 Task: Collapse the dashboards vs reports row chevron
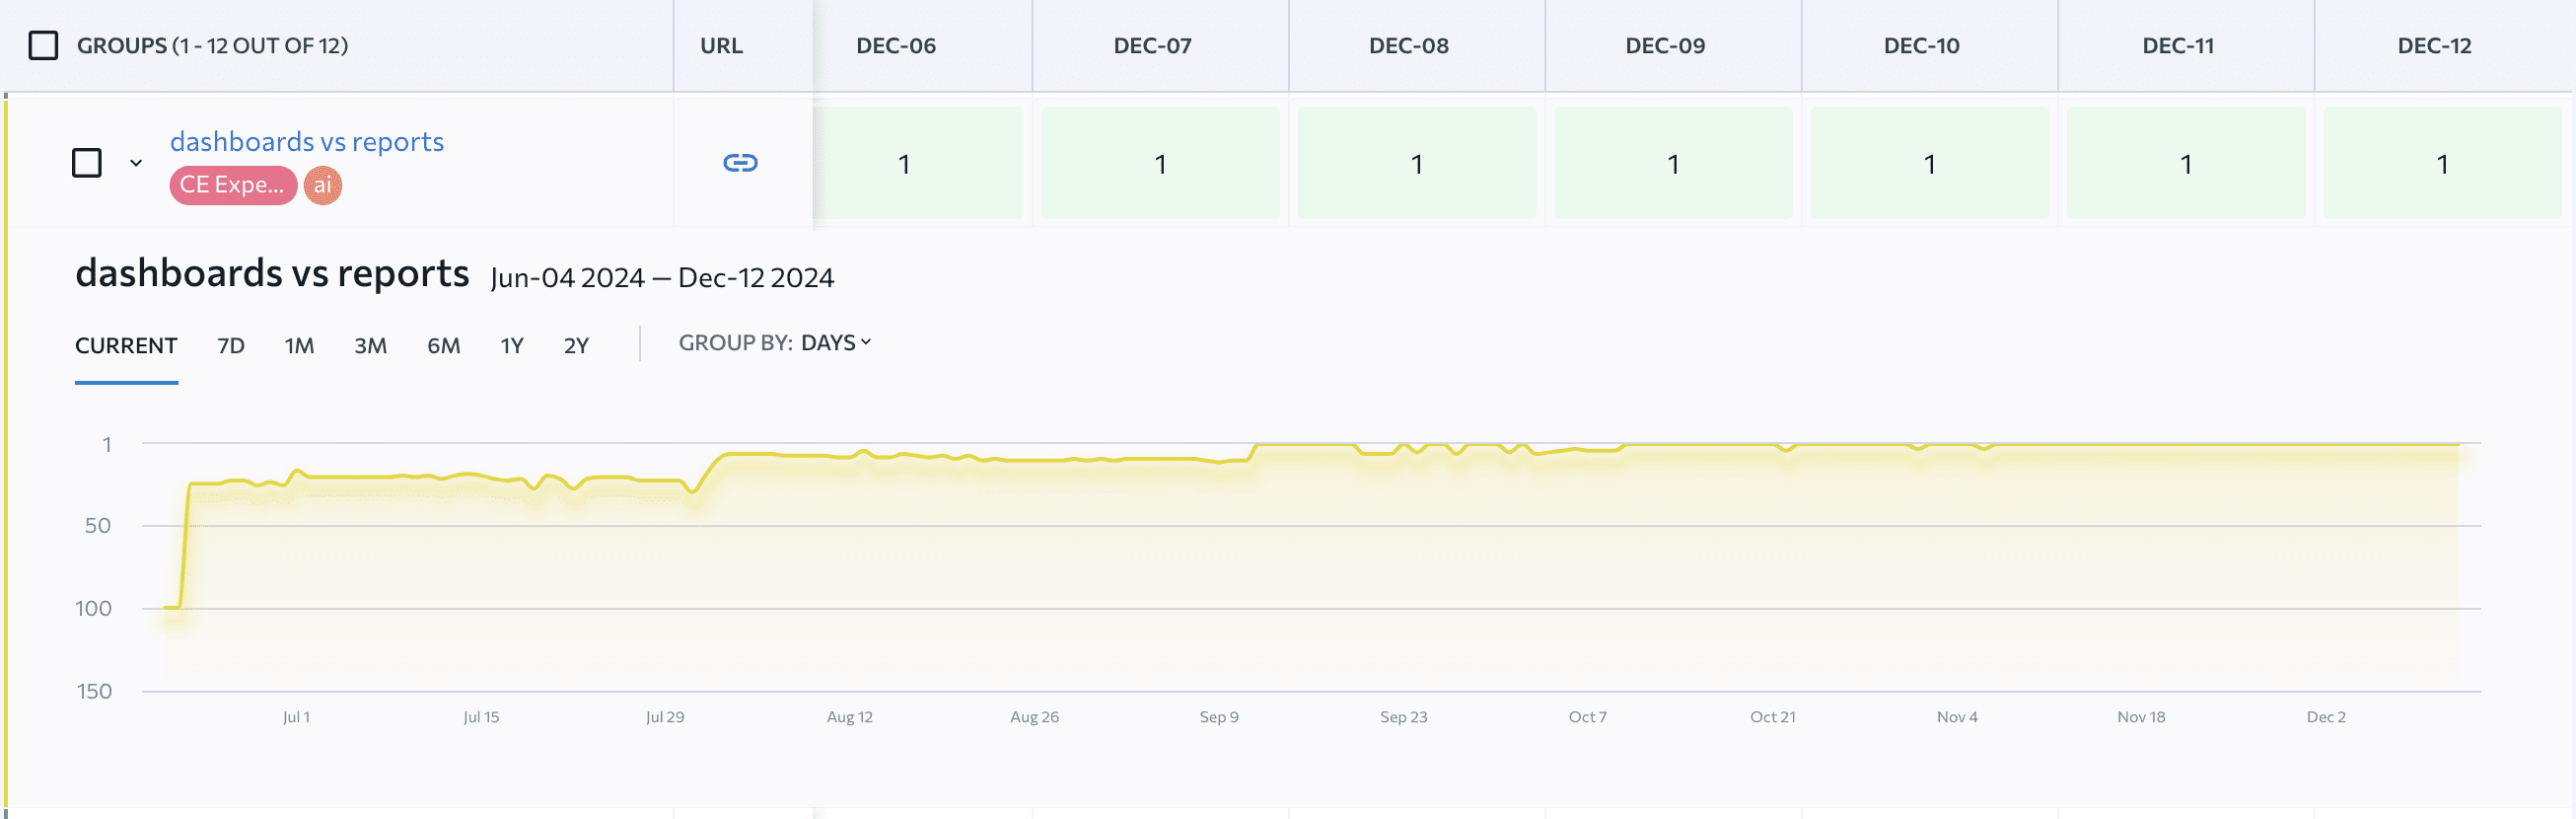tap(136, 162)
